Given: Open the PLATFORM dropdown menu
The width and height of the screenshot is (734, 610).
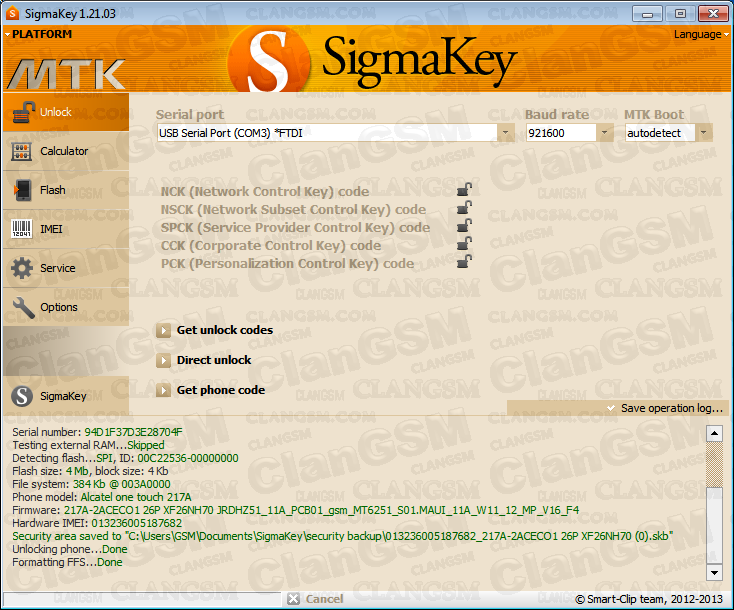Looking at the screenshot, I should pos(38,34).
